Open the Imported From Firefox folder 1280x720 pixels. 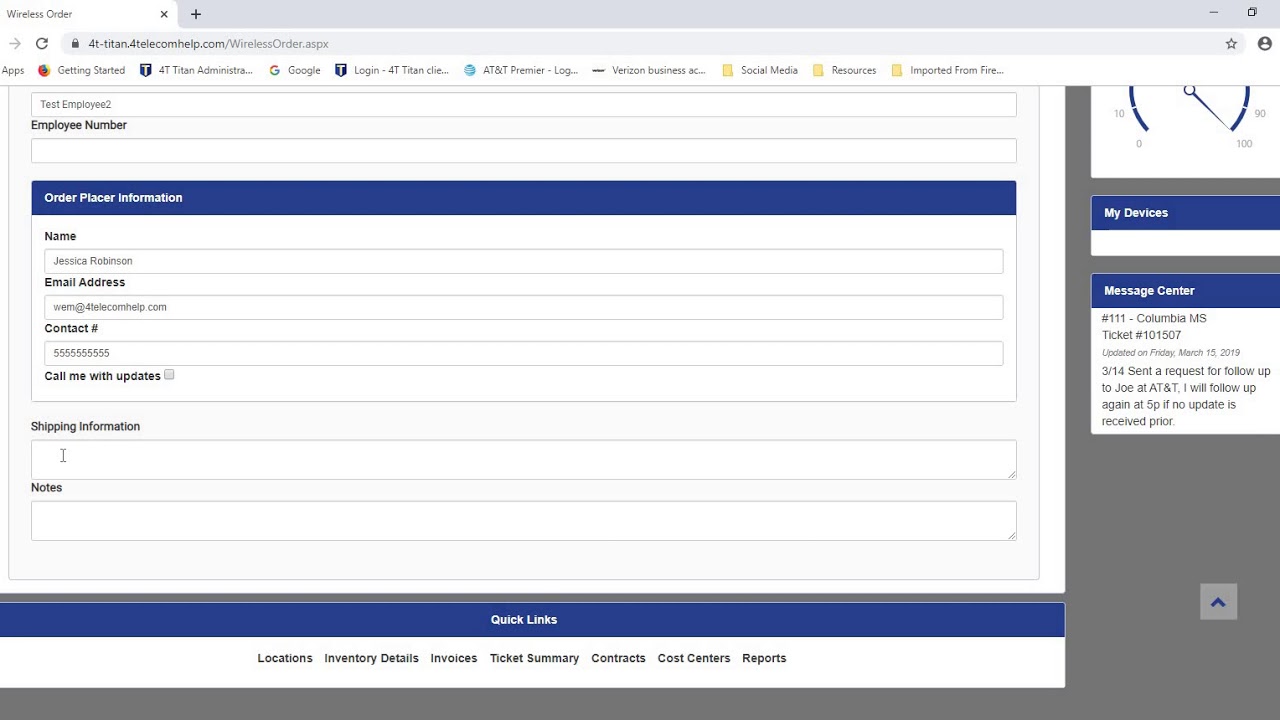click(x=947, y=70)
